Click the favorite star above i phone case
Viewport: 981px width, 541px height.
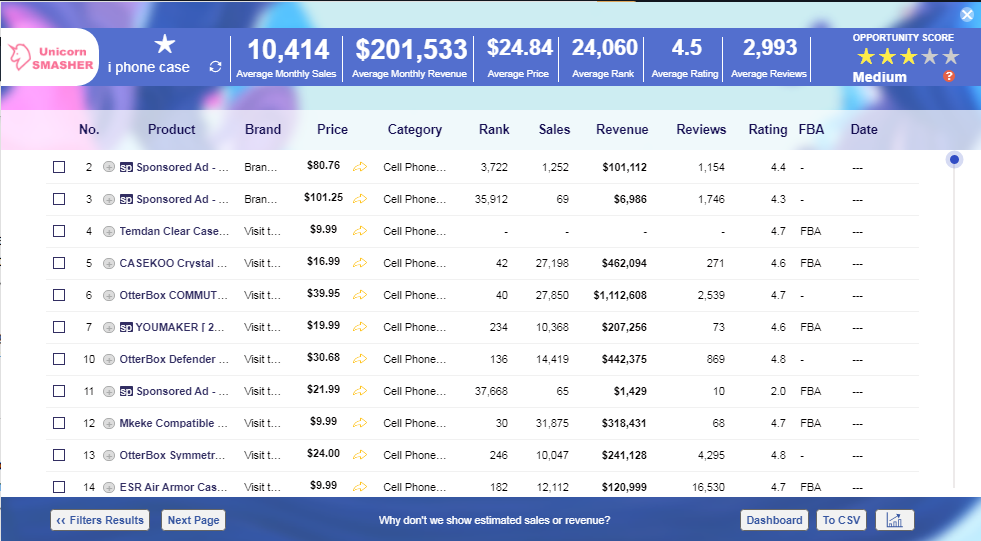pyautogui.click(x=165, y=44)
